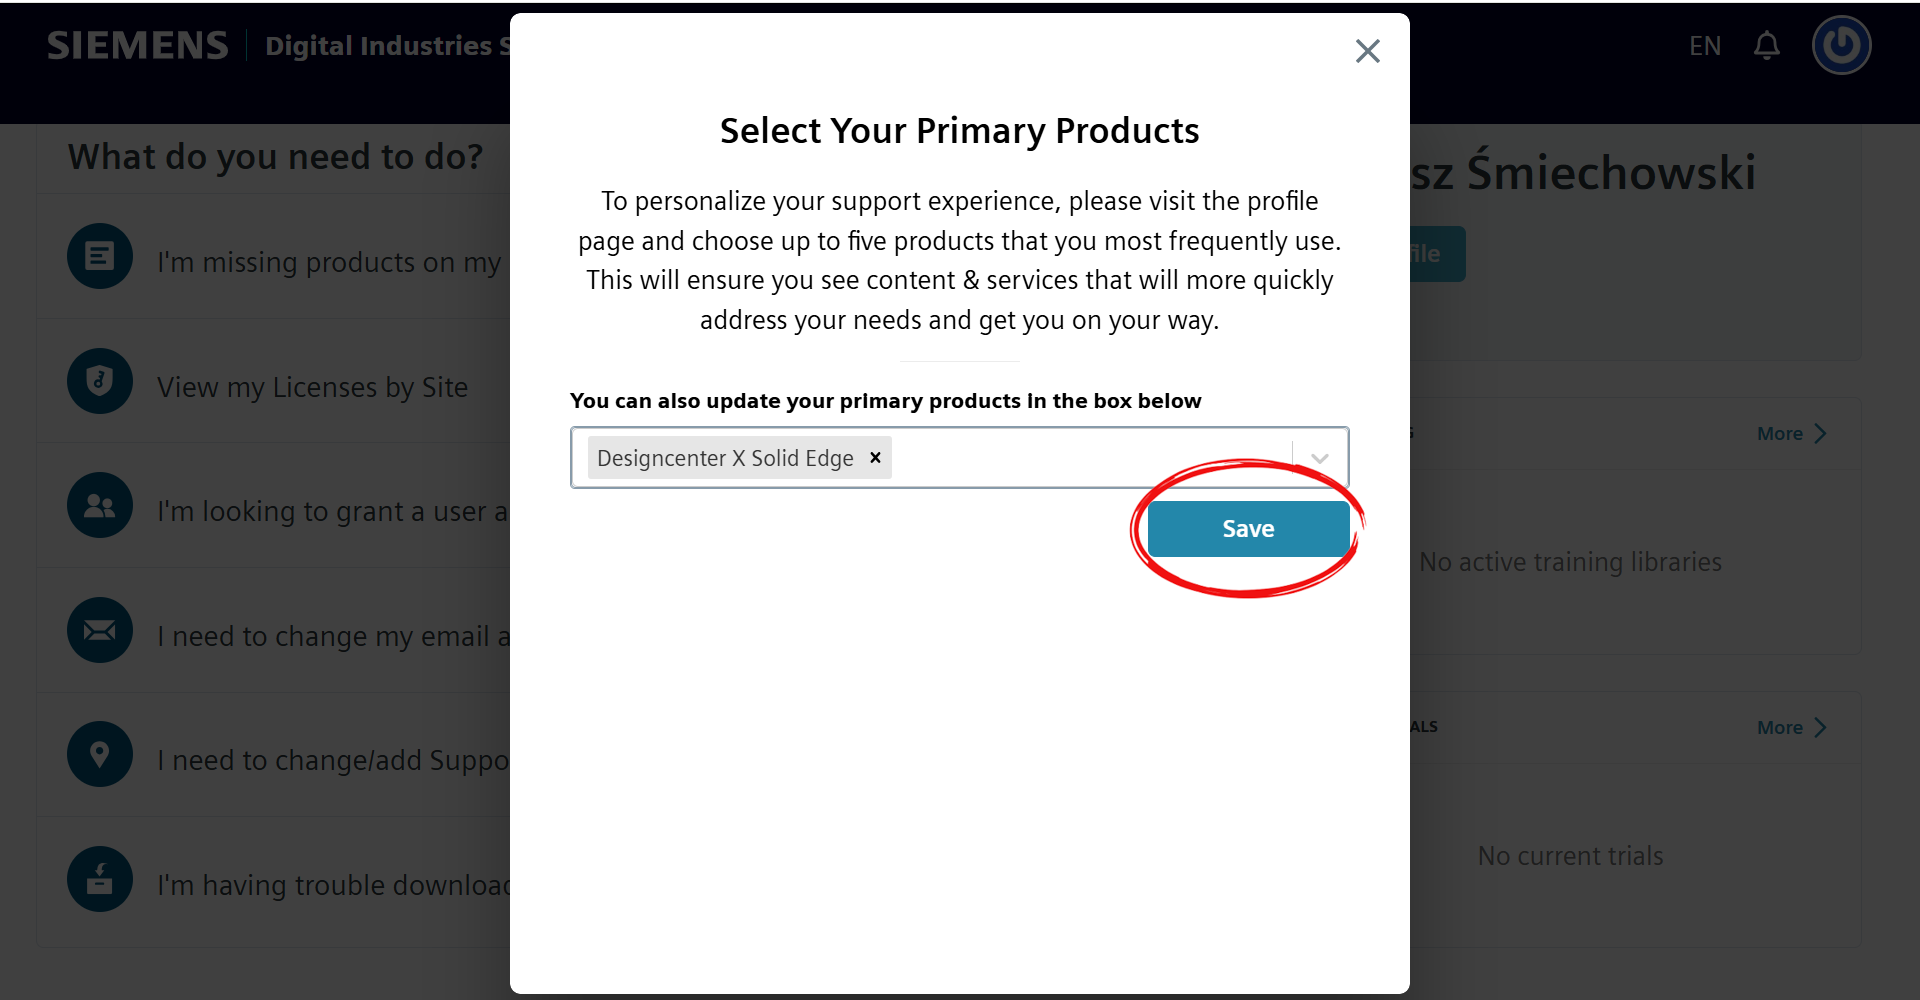Screen dimensions: 1920x1000
Task: Close the Select Your Primary Products dialog
Action: [1367, 51]
